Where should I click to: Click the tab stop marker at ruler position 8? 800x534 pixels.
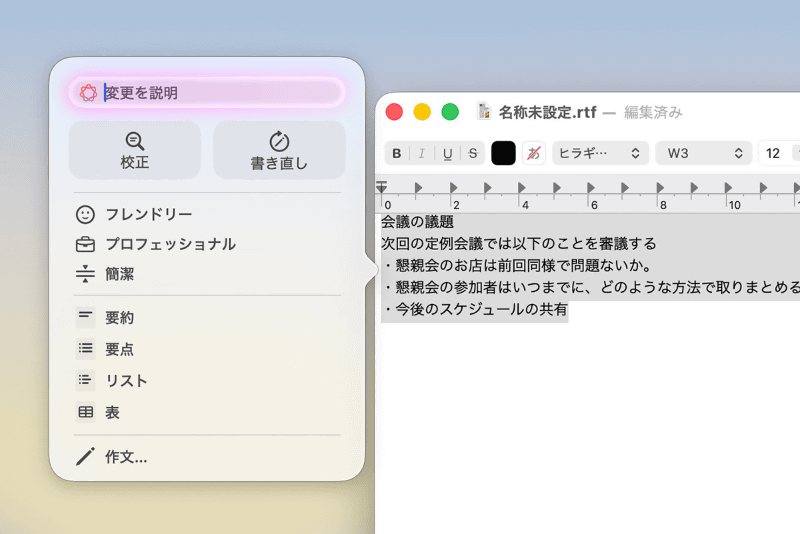pyautogui.click(x=660, y=188)
